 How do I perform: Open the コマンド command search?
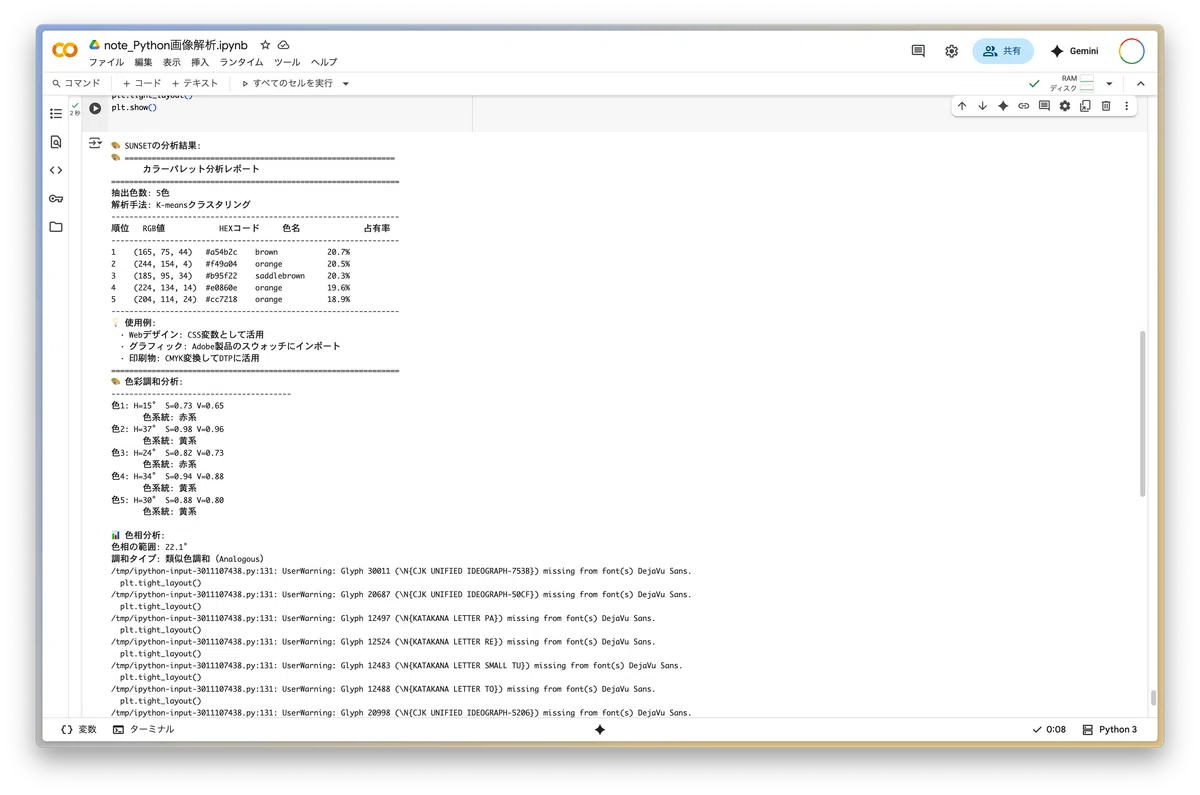point(76,83)
